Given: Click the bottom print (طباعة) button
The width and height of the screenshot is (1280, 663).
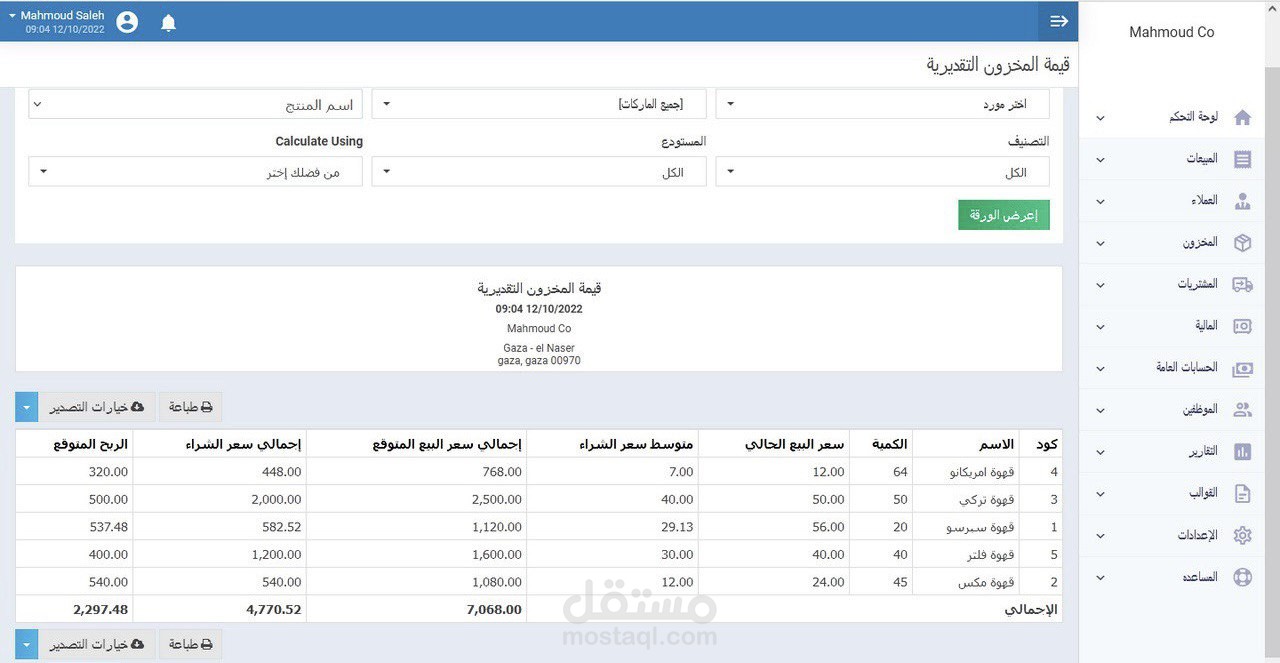Looking at the screenshot, I should [190, 644].
